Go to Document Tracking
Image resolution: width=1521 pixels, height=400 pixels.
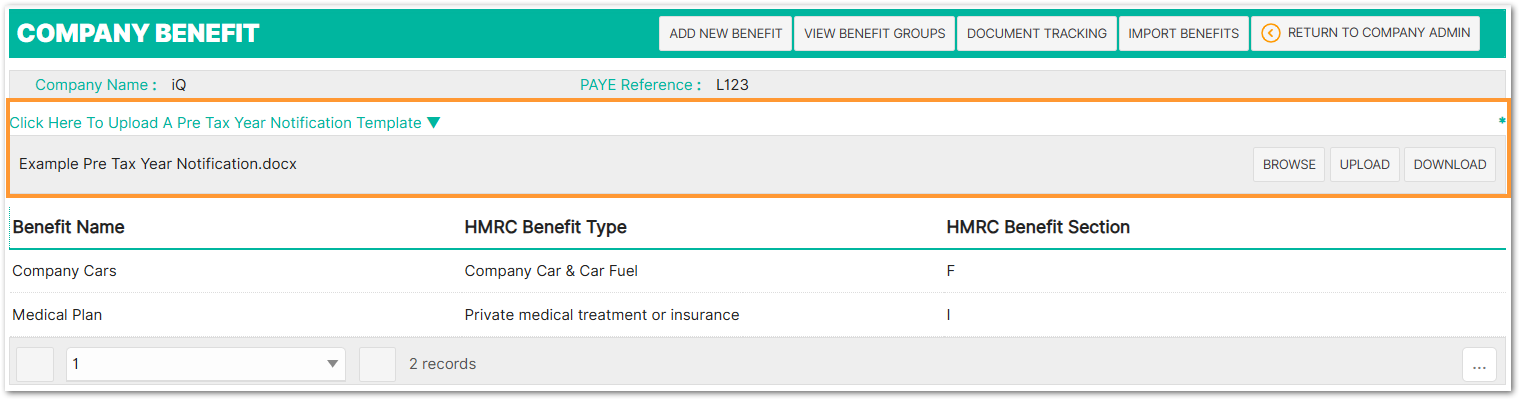click(1036, 33)
